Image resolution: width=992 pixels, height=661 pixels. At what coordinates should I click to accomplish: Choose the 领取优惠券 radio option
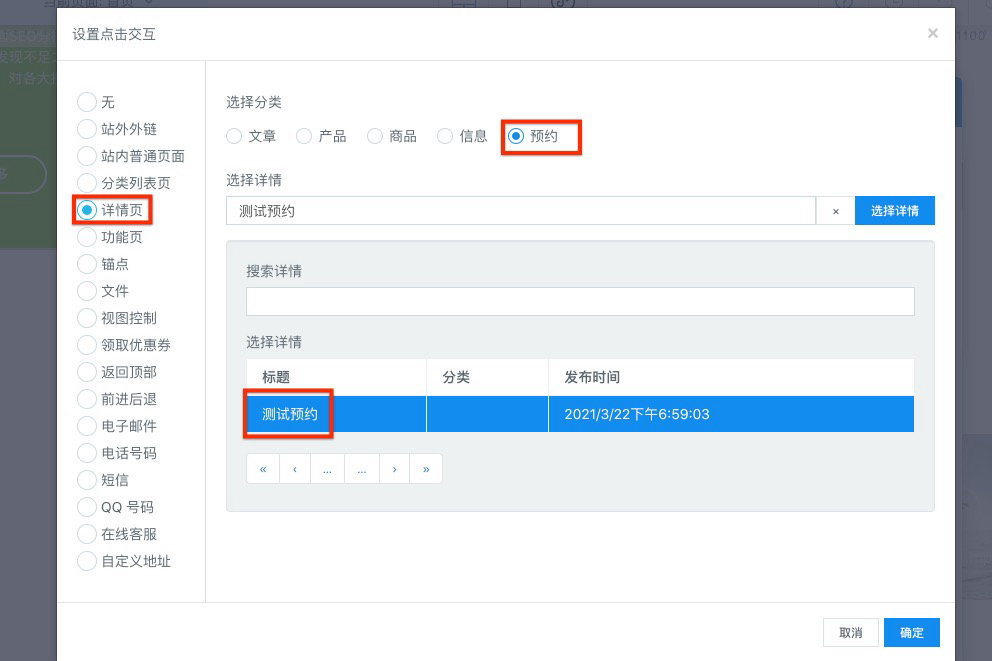pos(87,345)
